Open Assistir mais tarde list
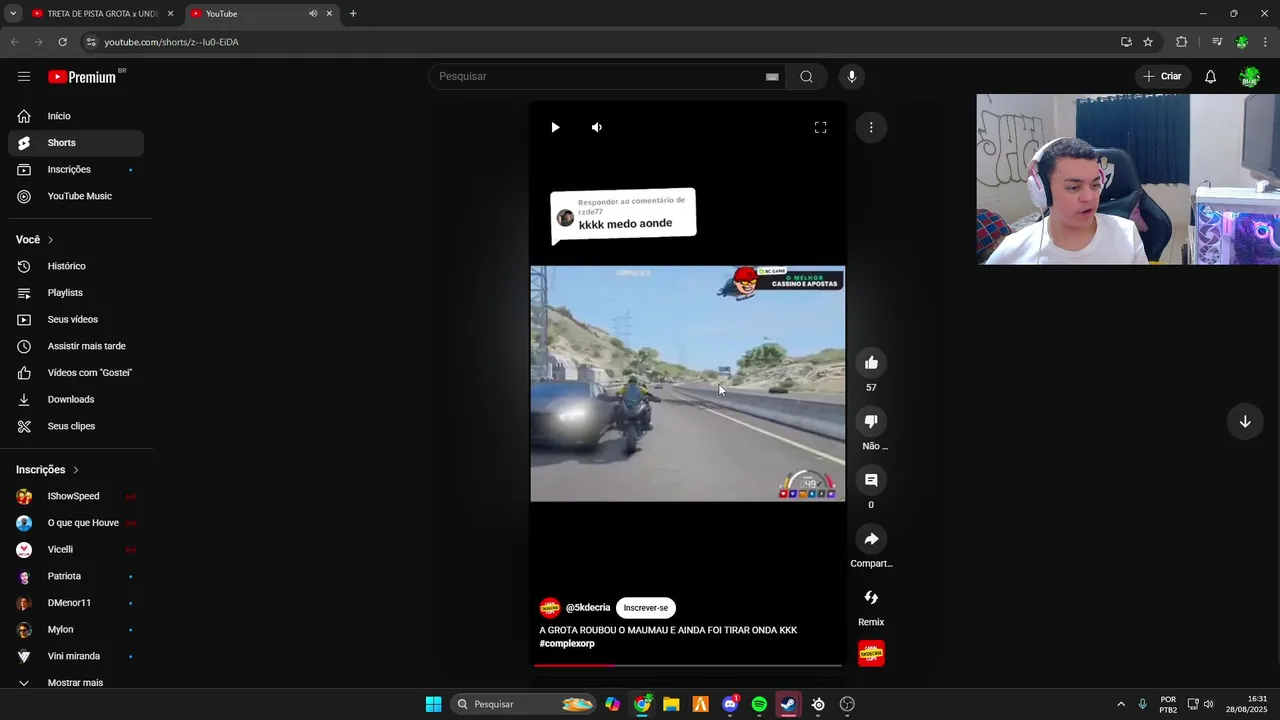Viewport: 1280px width, 720px height. click(76, 346)
